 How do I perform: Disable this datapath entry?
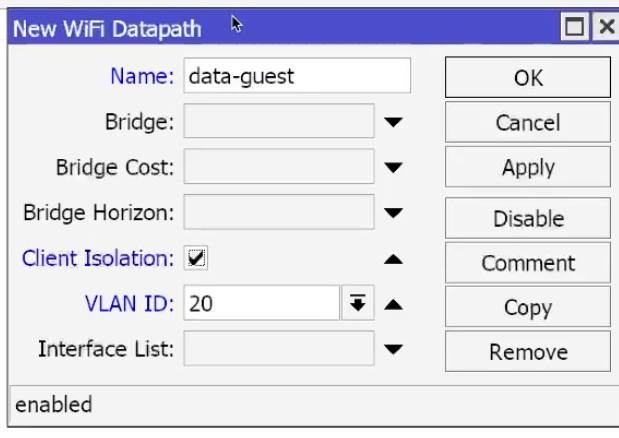pyautogui.click(x=528, y=218)
